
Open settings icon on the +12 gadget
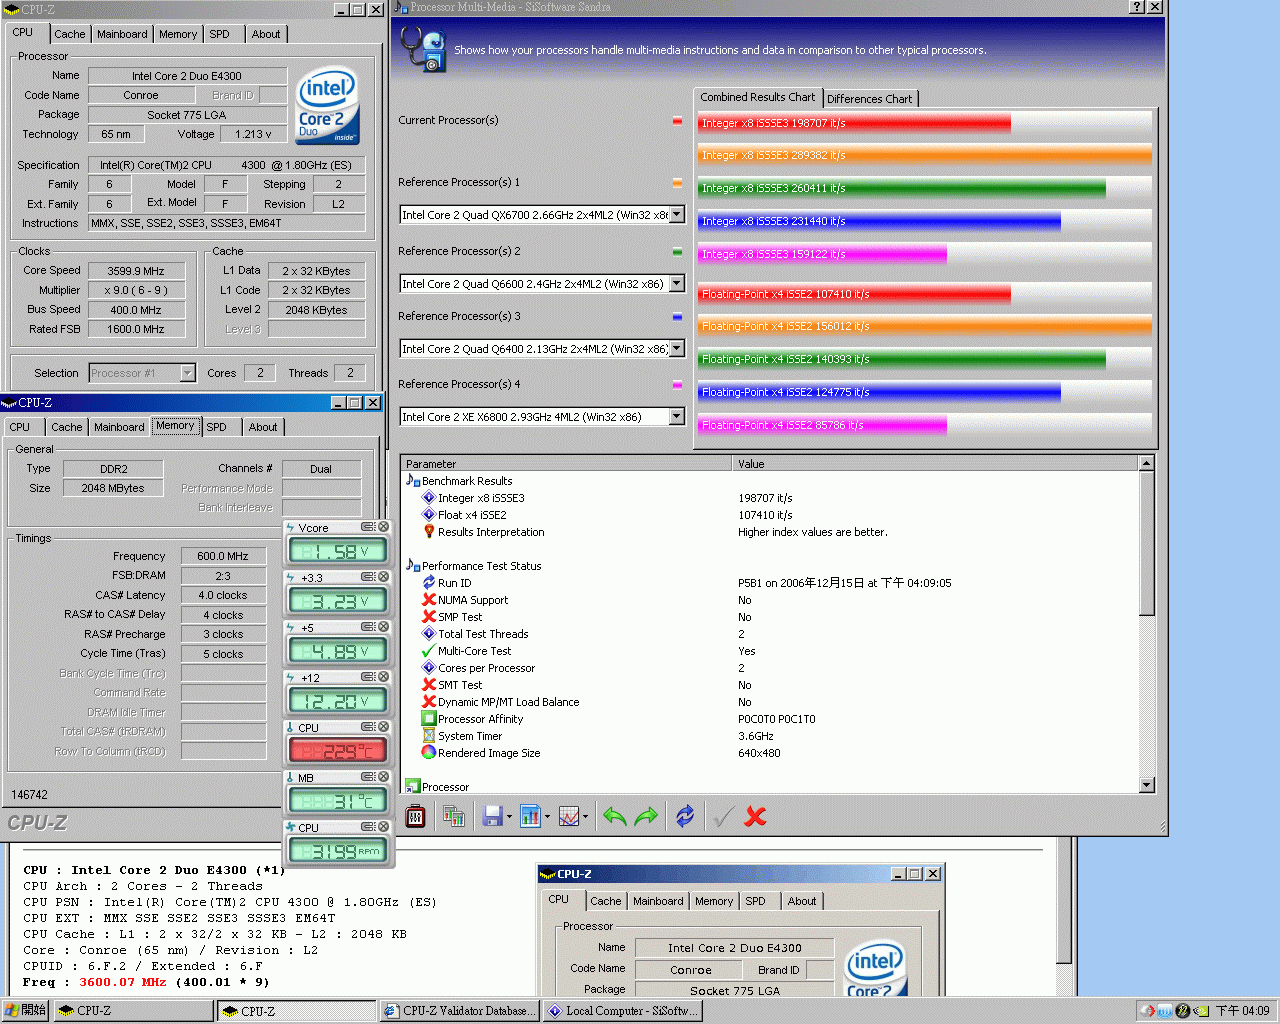(x=368, y=677)
